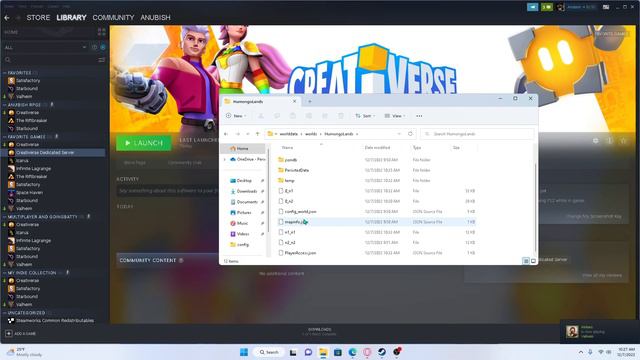Click ADD A GAME at bottom of Steam
The image size is (640, 360).
pos(20,333)
